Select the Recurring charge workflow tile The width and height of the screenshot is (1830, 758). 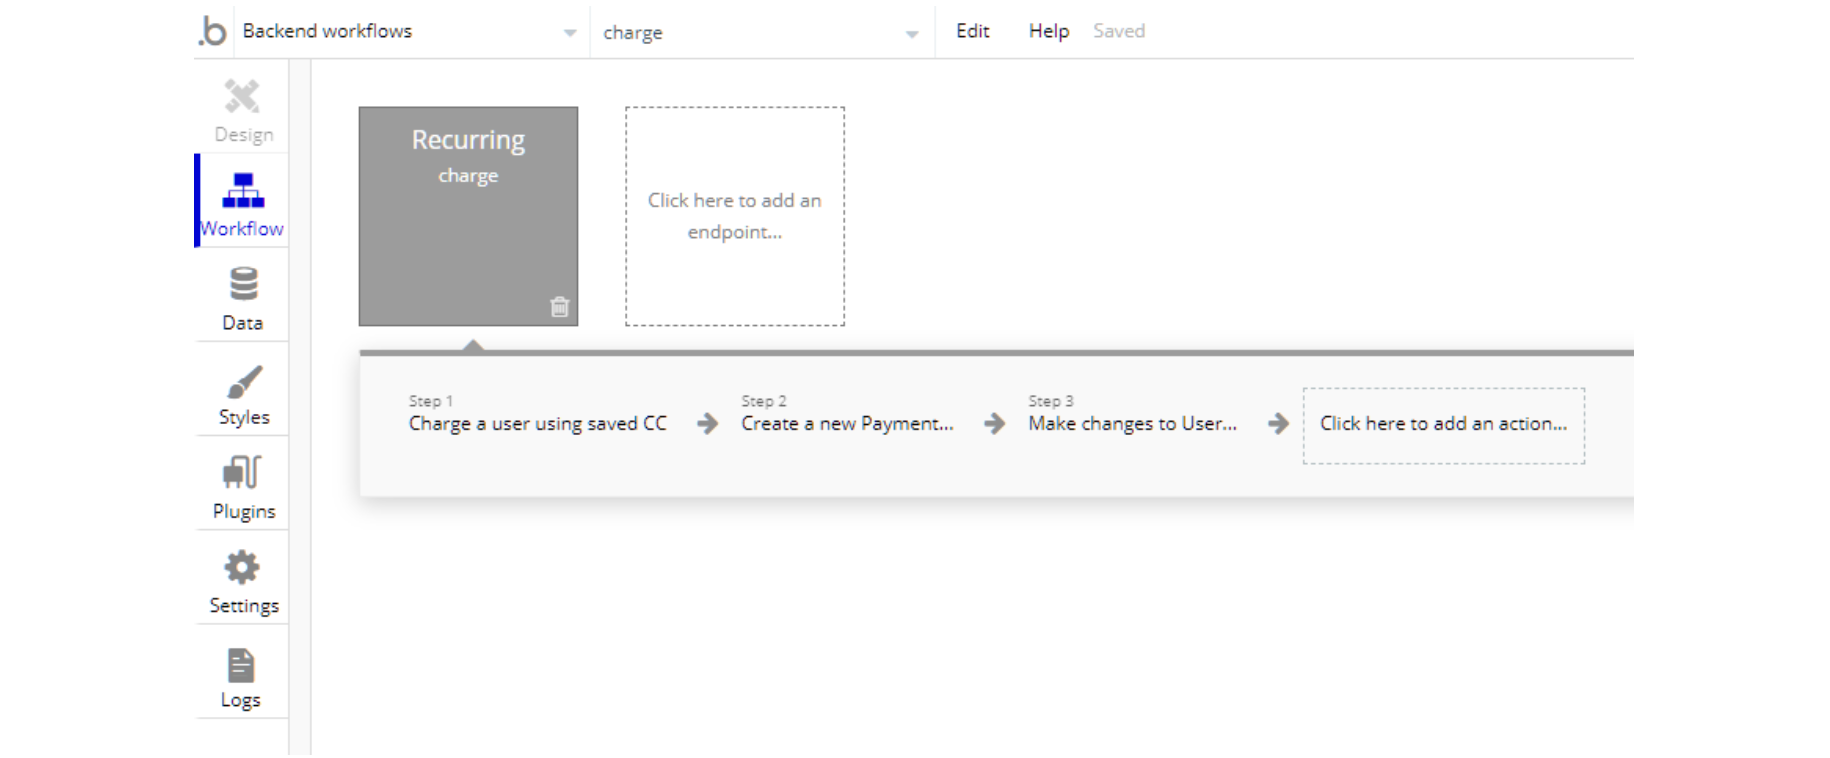468,216
